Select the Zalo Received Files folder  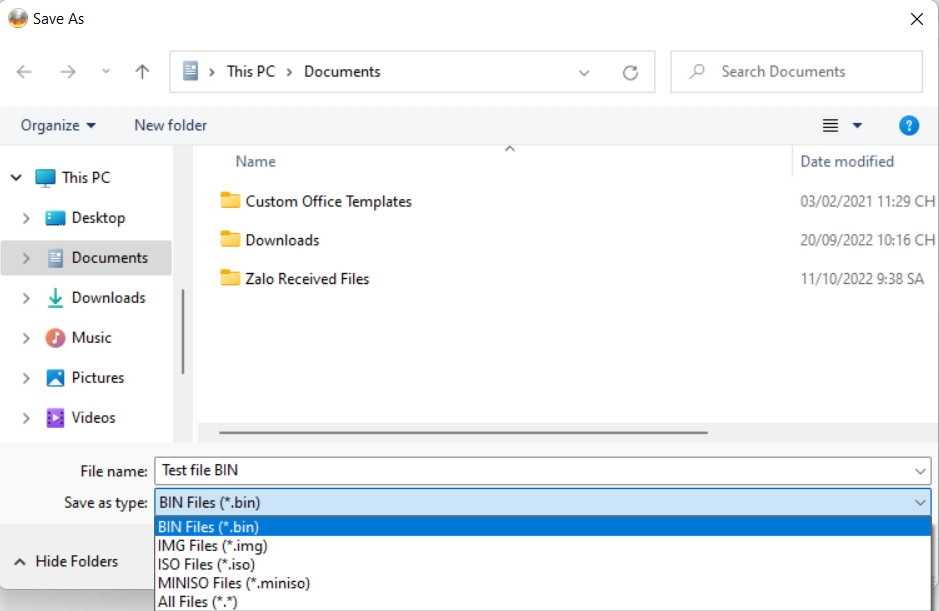coord(307,279)
